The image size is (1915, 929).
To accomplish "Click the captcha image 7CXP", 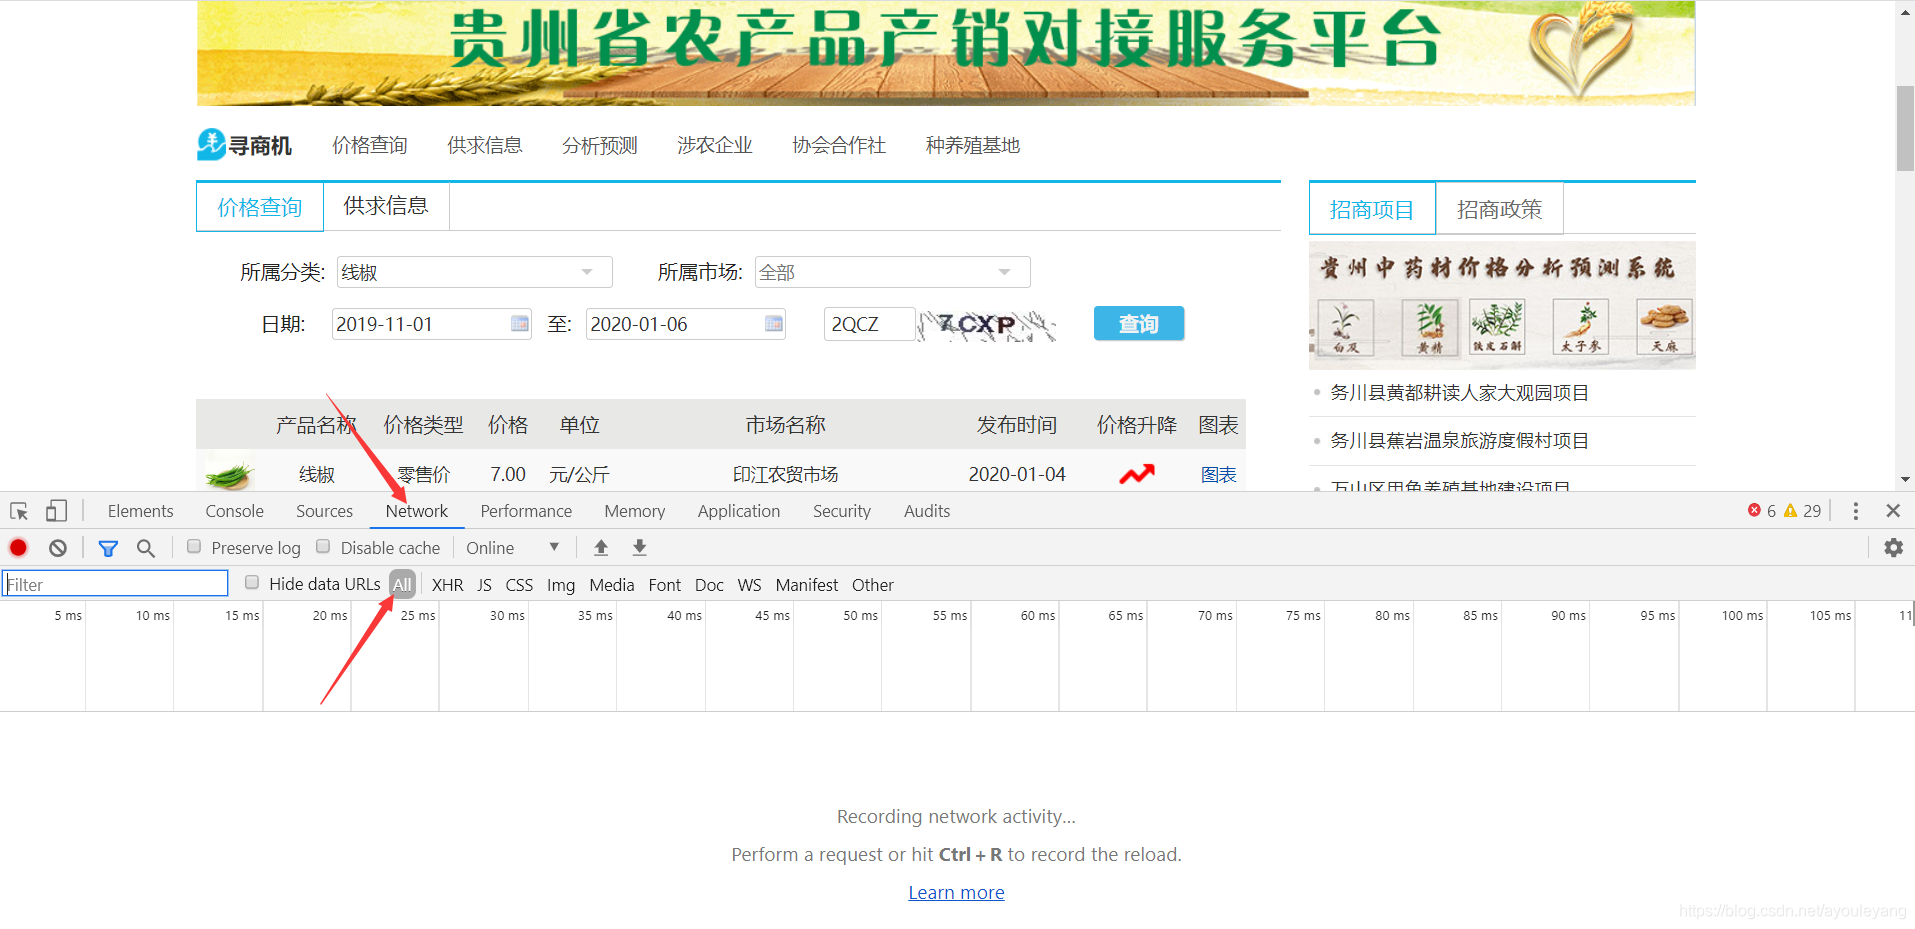I will pyautogui.click(x=987, y=324).
